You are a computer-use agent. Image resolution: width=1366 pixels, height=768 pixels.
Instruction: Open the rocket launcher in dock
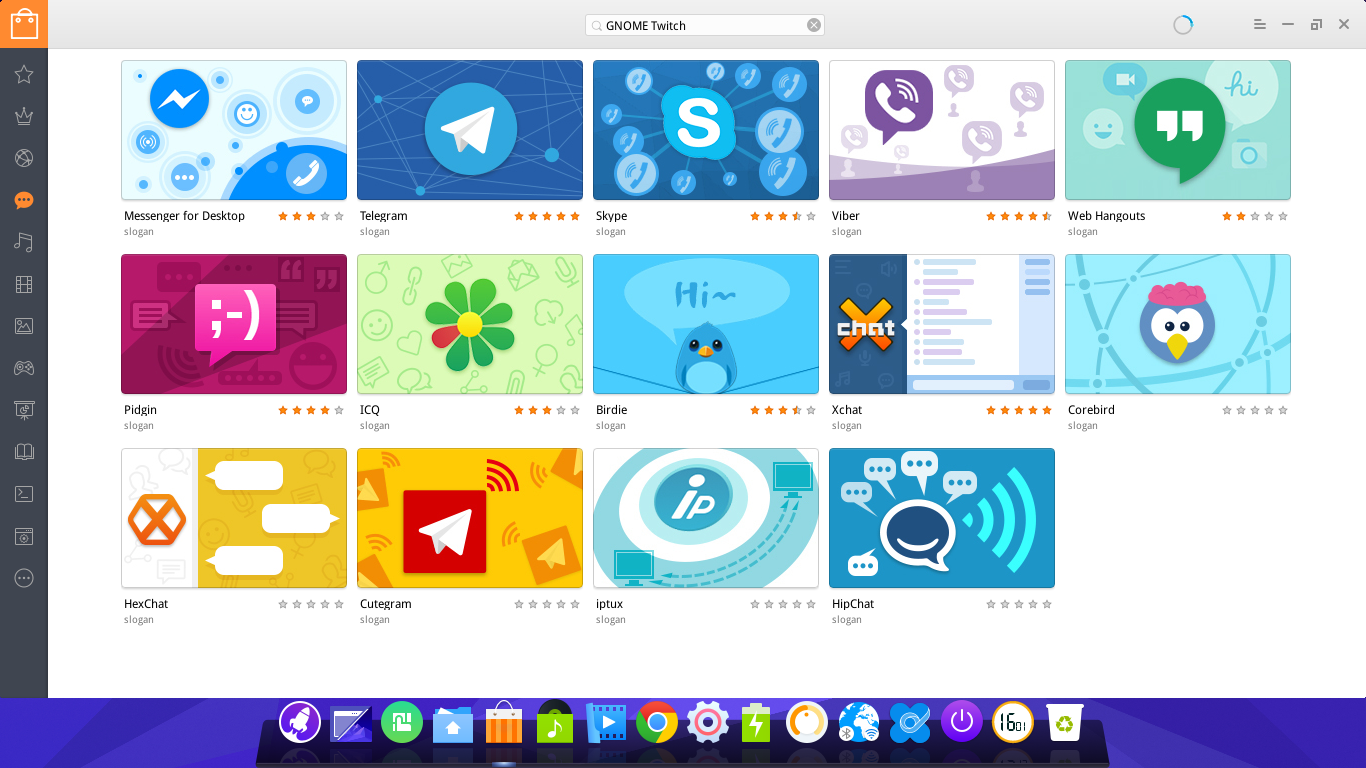(x=299, y=721)
